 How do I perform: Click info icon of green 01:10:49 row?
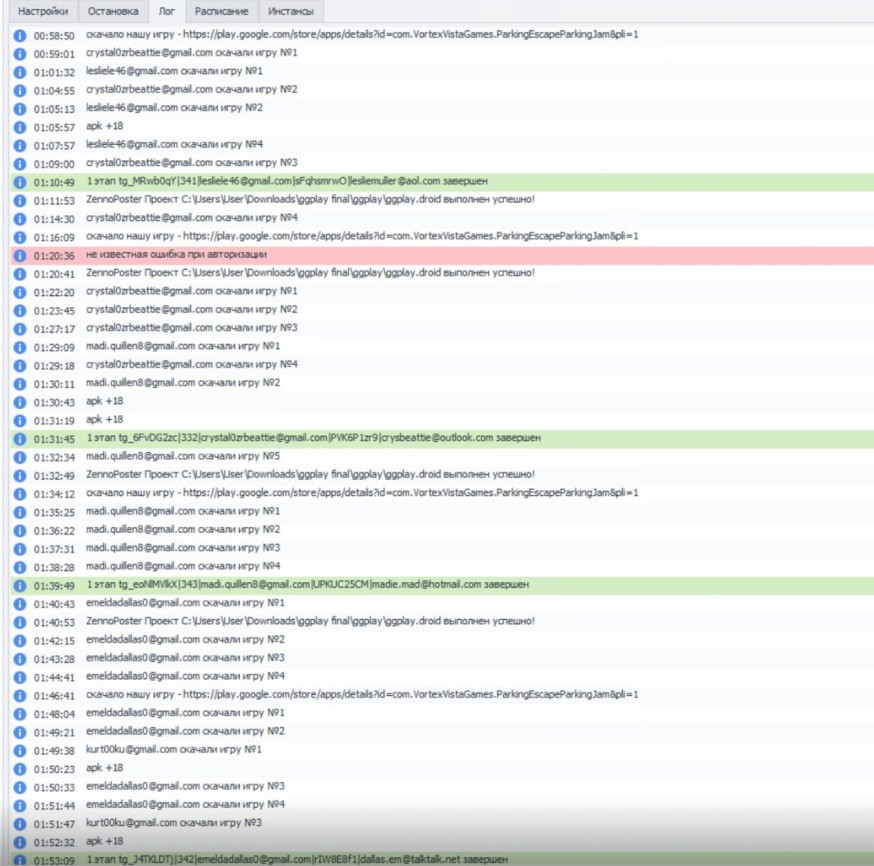click(x=20, y=182)
